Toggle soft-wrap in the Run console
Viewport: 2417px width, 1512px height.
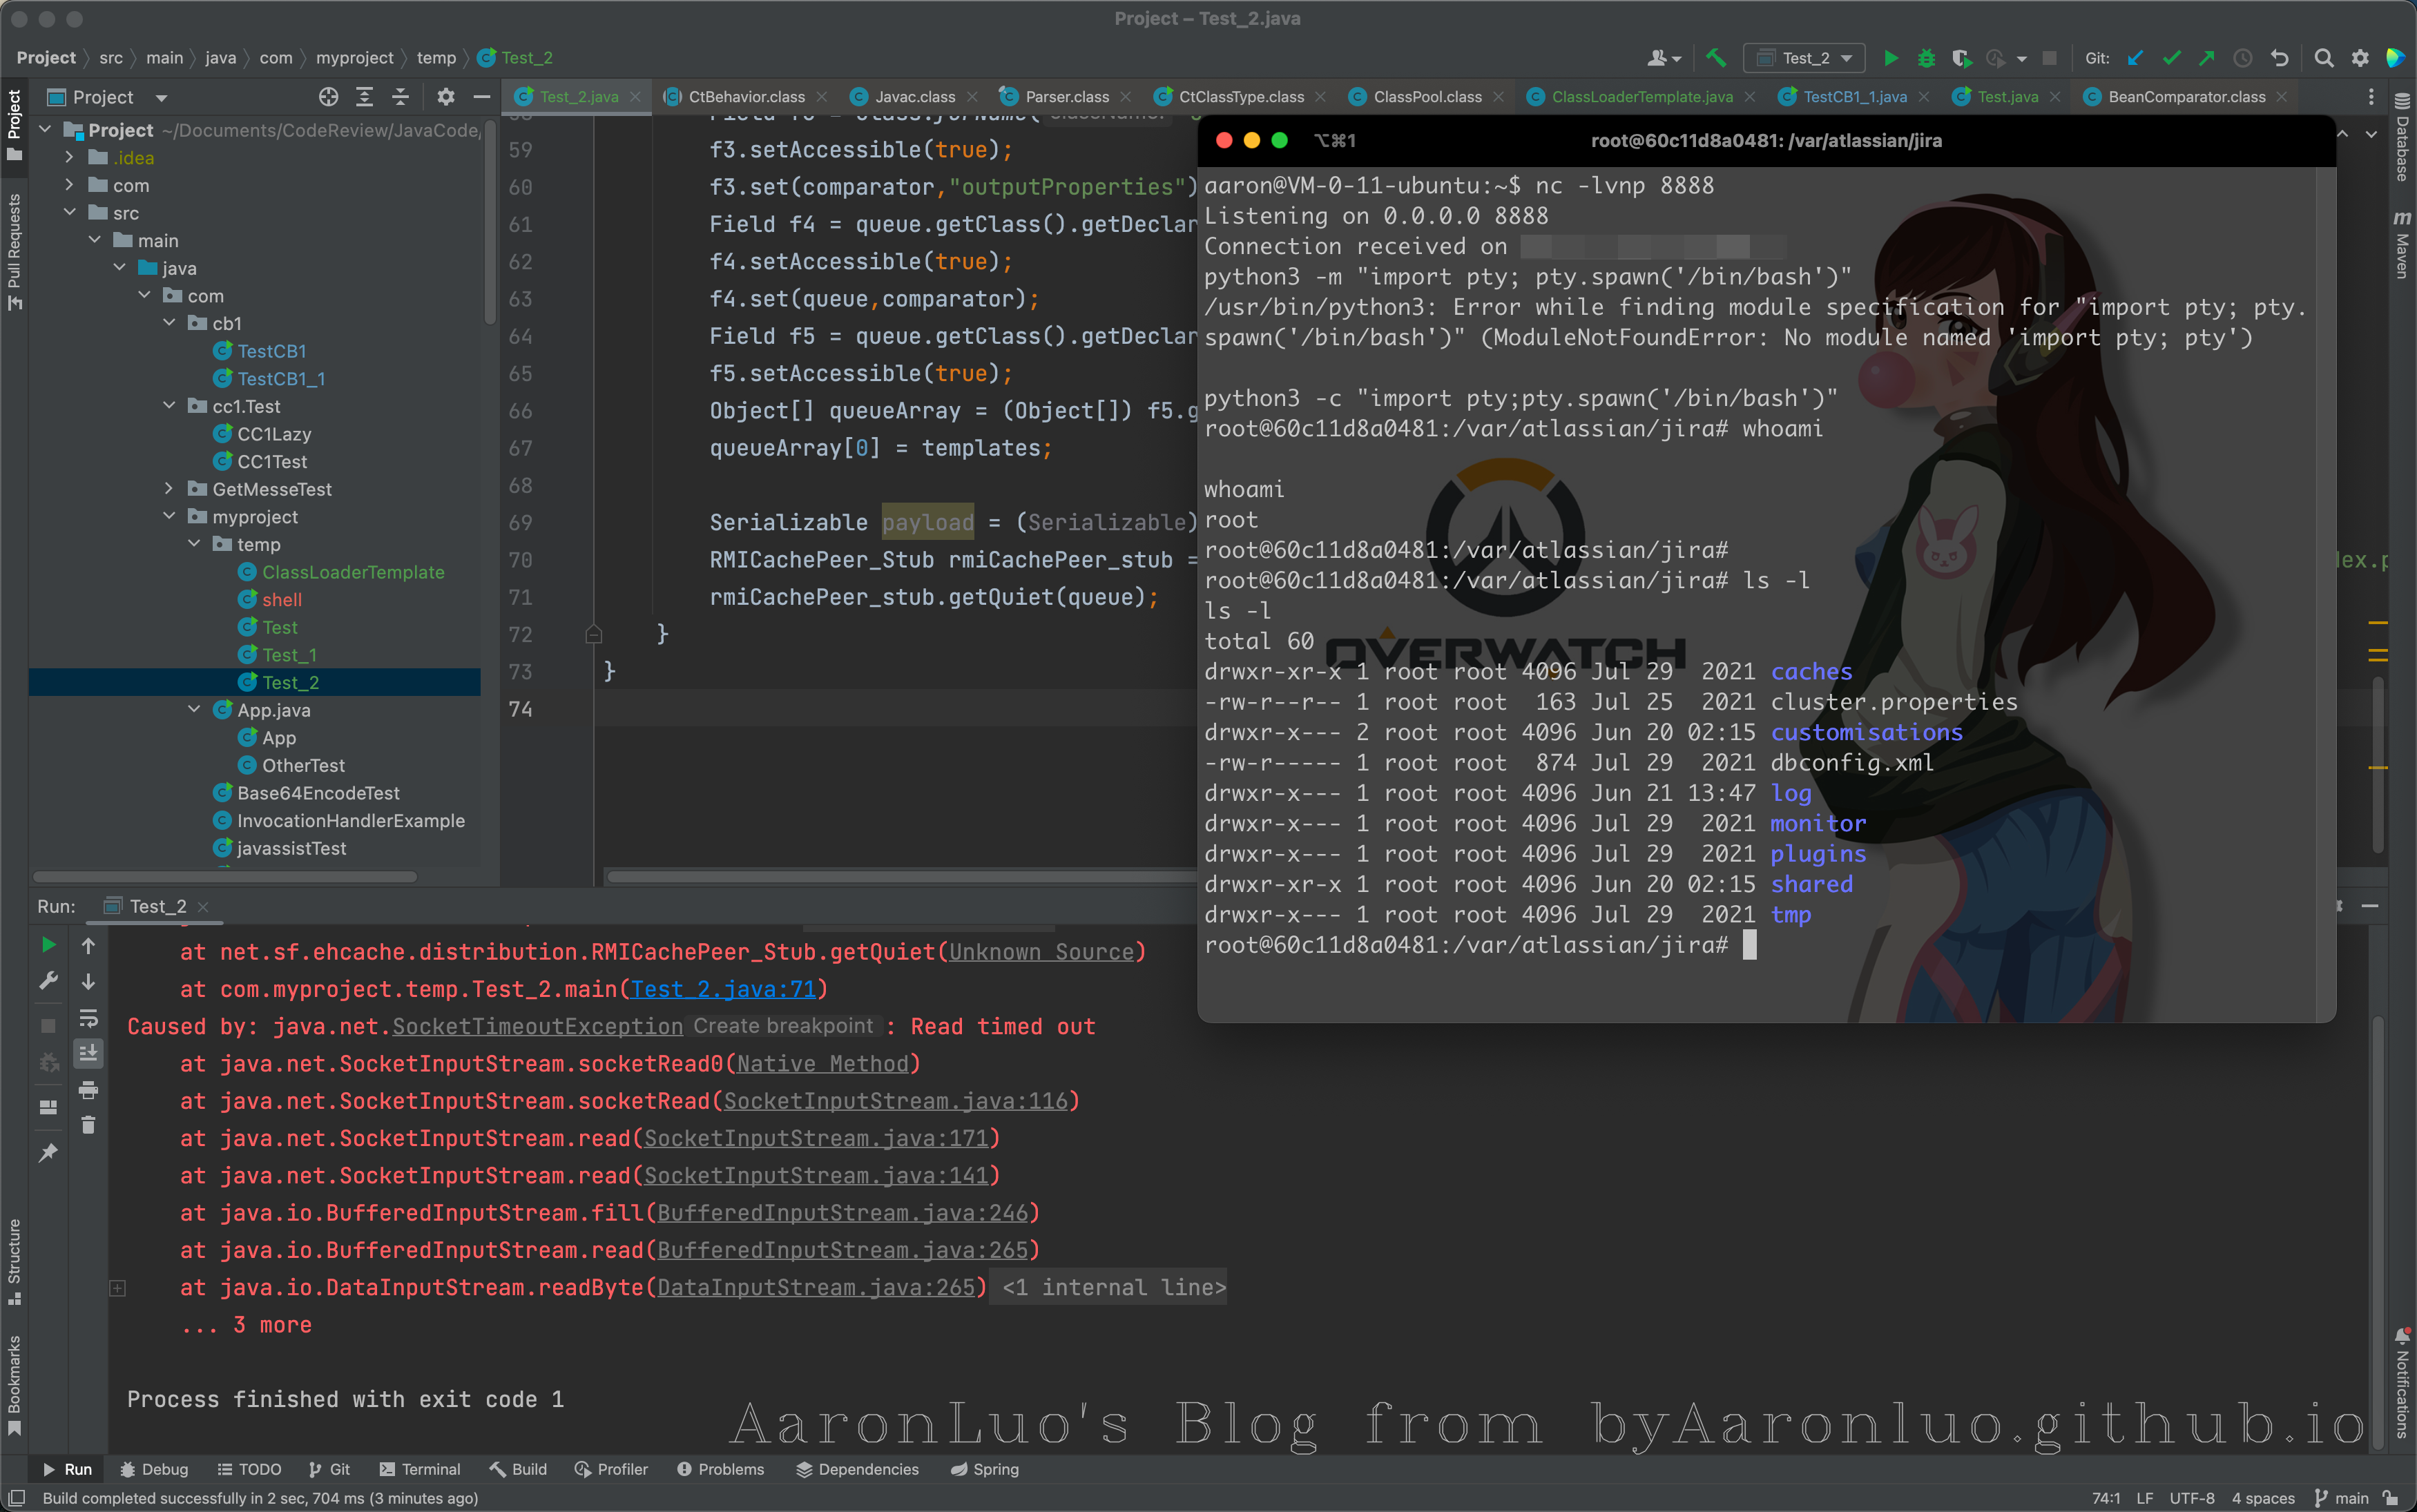pyautogui.click(x=88, y=1018)
